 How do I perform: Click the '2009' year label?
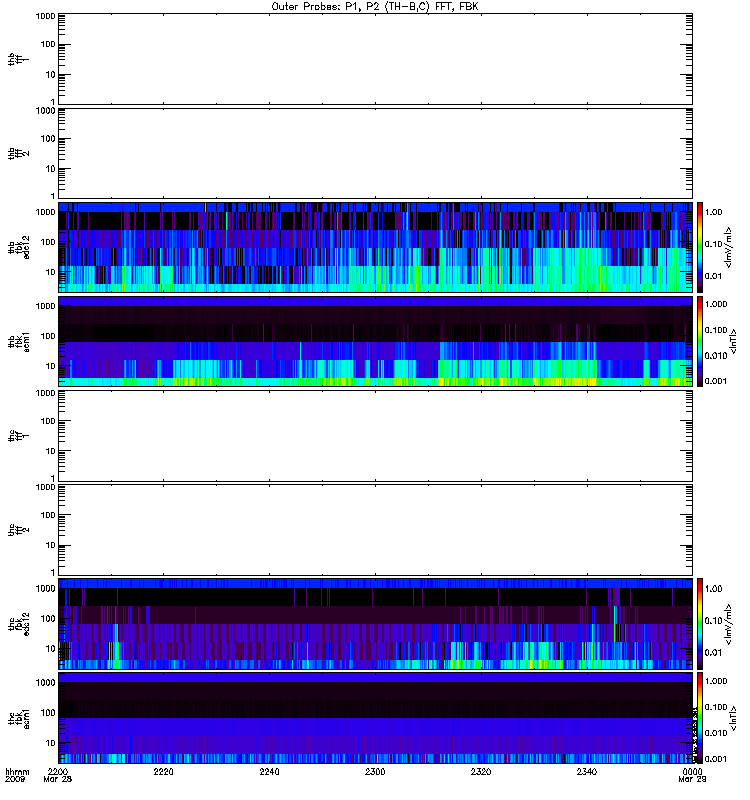(13, 779)
